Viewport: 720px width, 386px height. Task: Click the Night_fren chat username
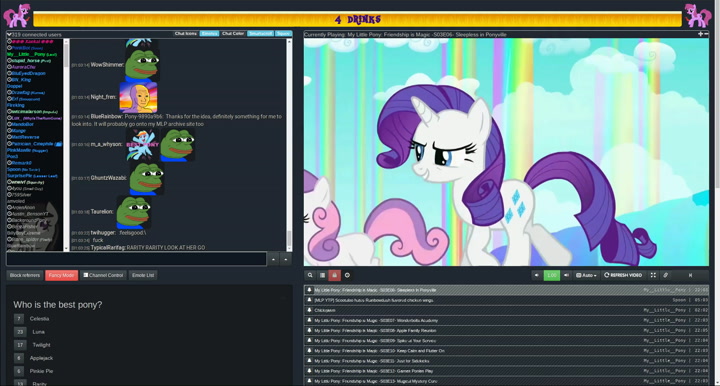tap(103, 97)
